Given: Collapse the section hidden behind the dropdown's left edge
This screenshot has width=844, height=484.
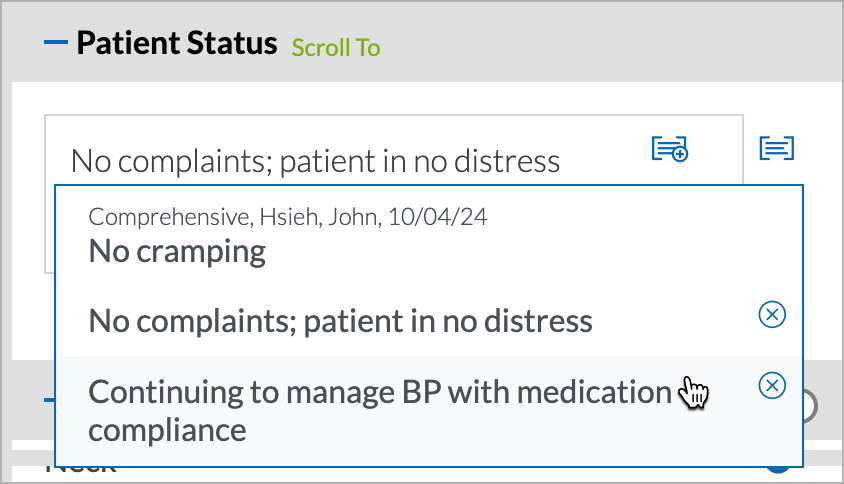Looking at the screenshot, I should pos(49,399).
